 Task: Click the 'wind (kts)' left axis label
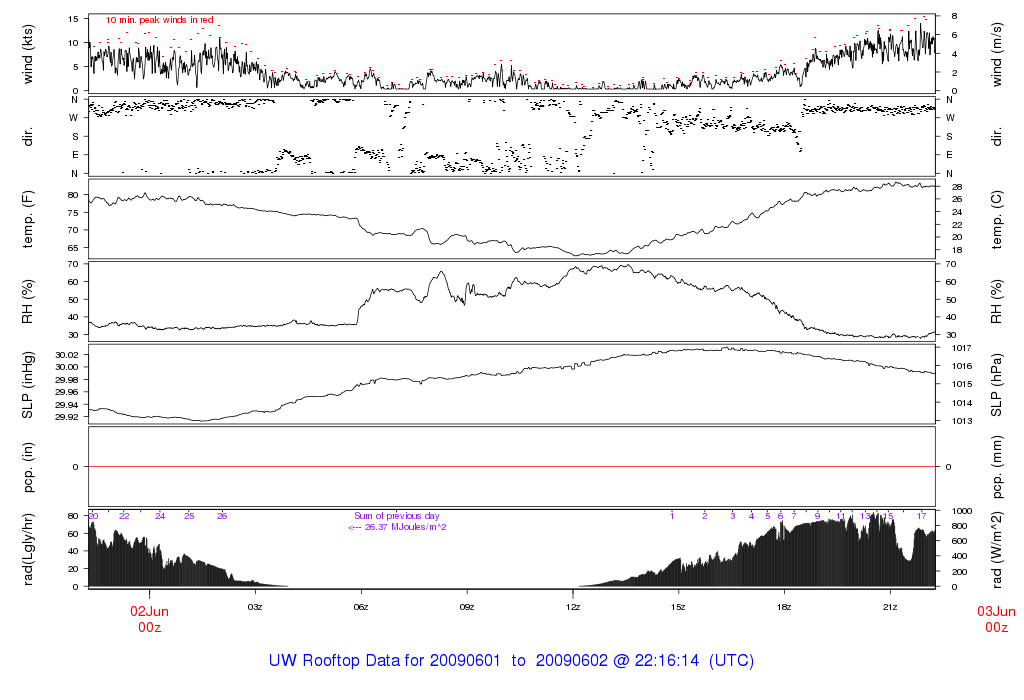[28, 52]
